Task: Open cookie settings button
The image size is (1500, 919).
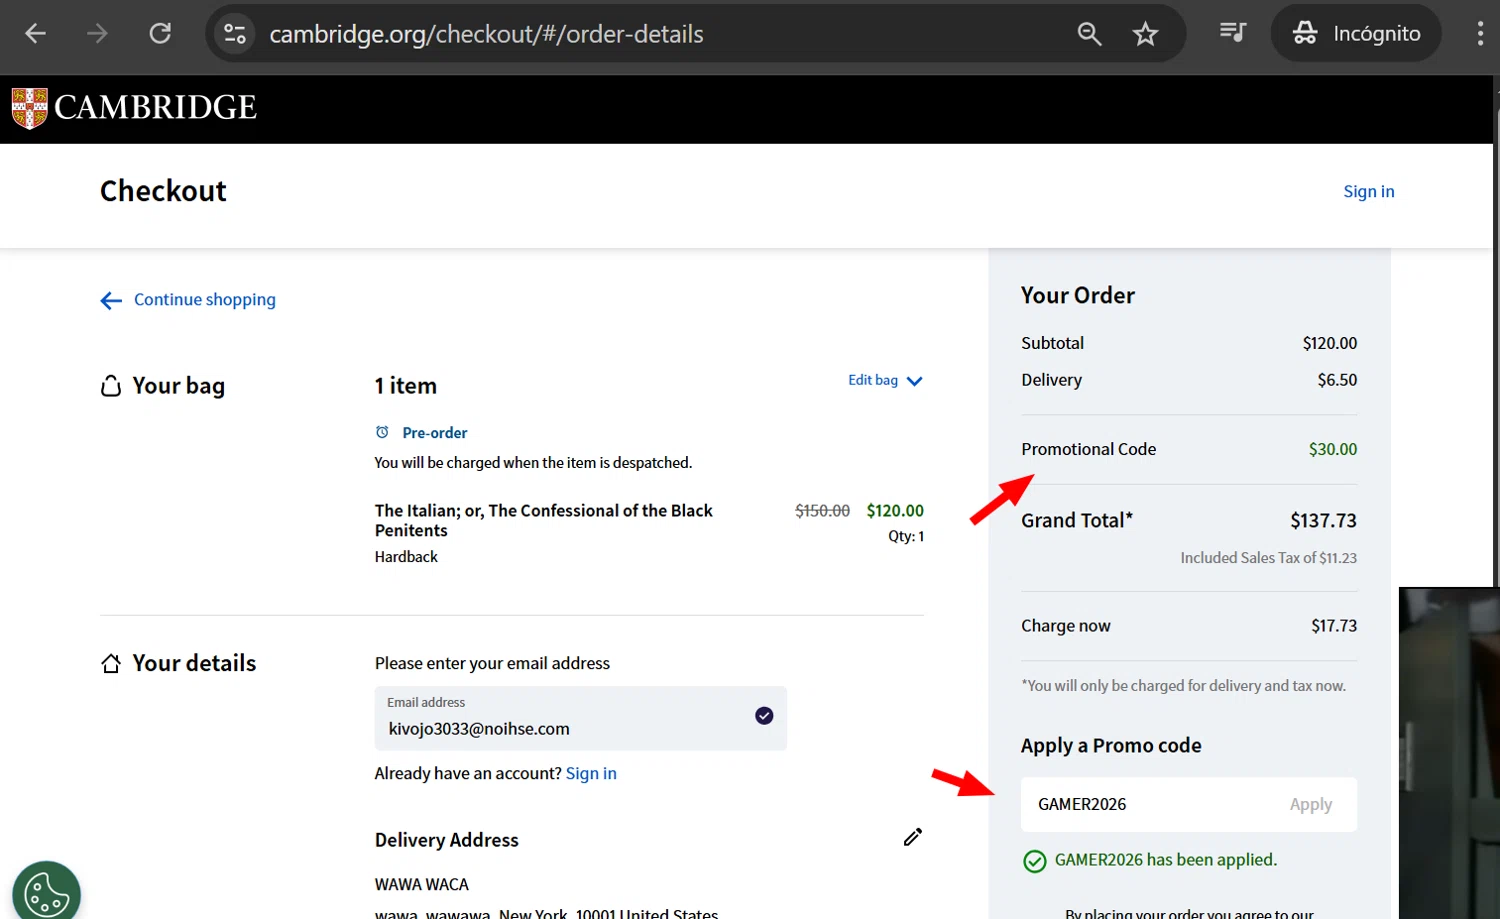Action: [46, 893]
